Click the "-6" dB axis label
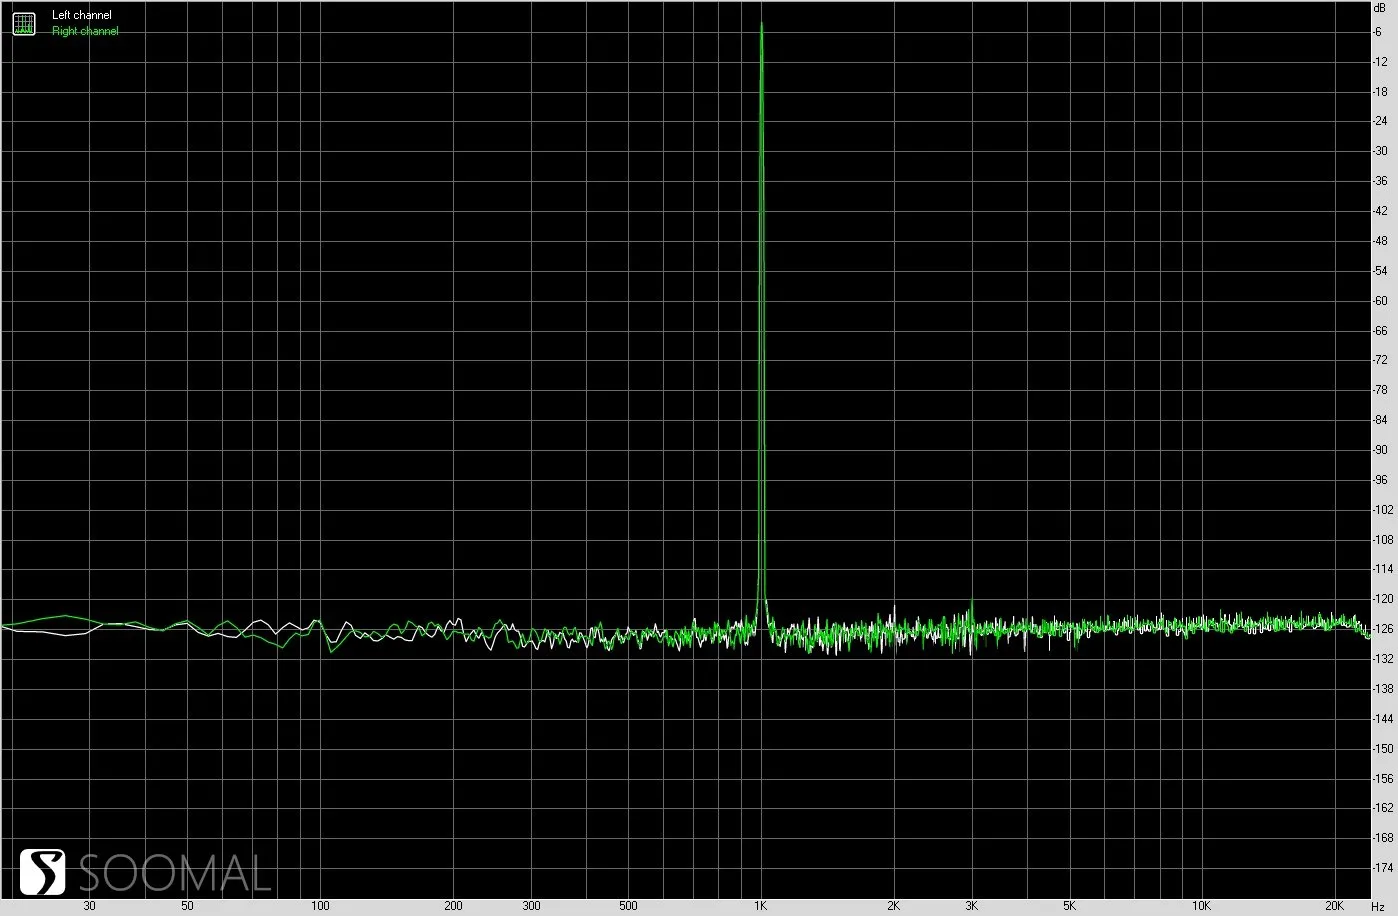 coord(1378,32)
